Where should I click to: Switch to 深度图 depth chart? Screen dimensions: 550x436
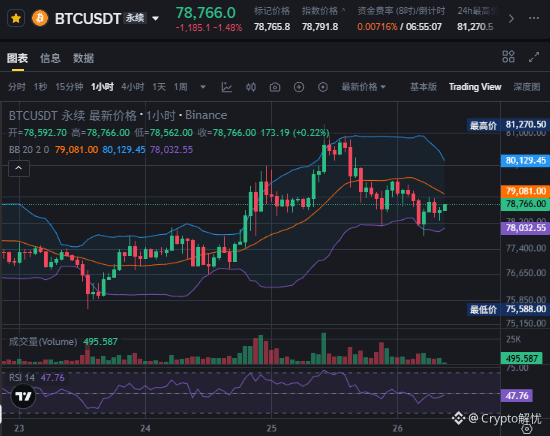click(x=526, y=87)
